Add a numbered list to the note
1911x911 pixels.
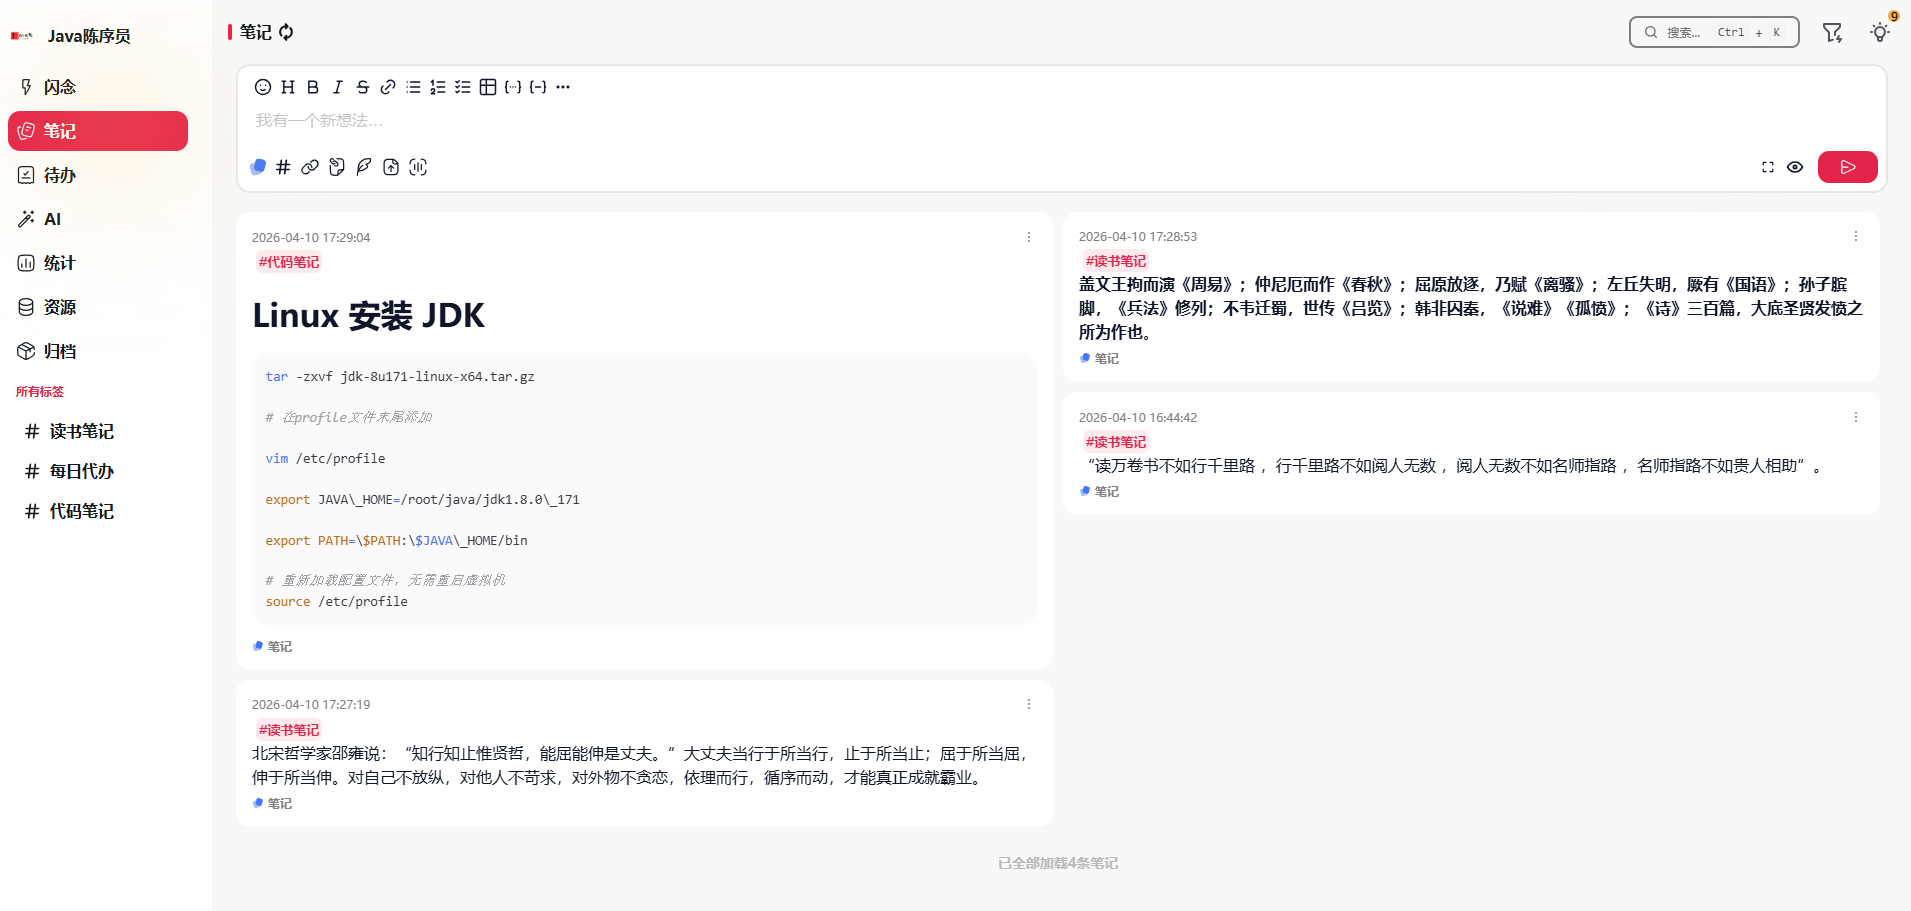[438, 87]
